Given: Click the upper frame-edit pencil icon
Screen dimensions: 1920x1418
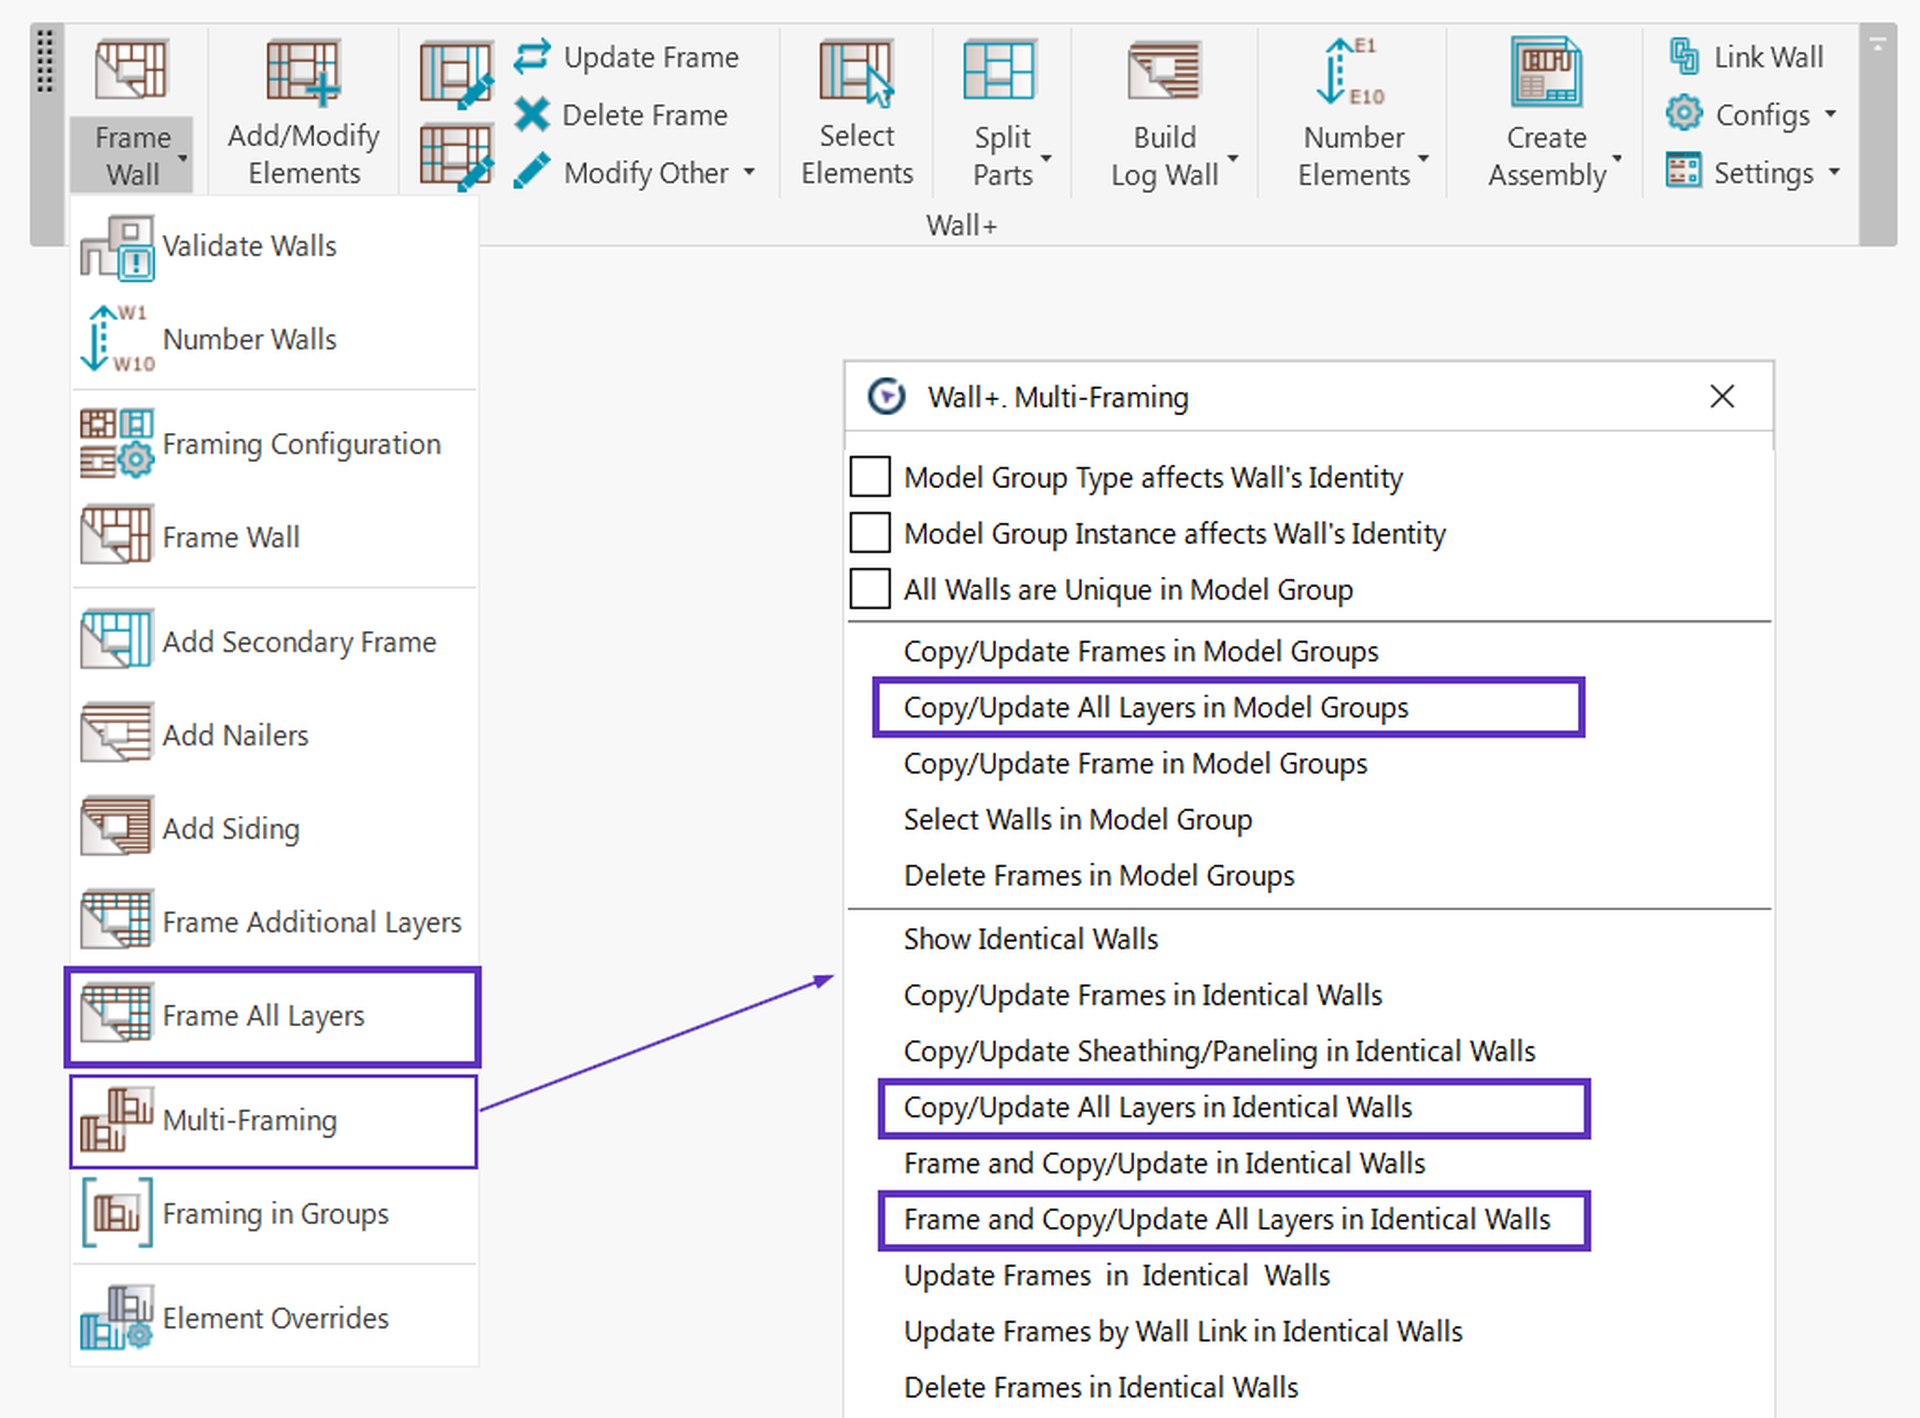Looking at the screenshot, I should [457, 75].
